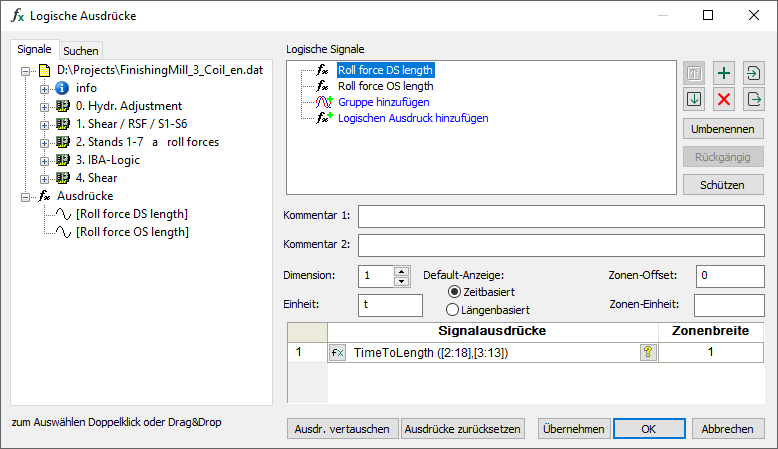Expand the '3. IBA-Logic' tree node
The image size is (778, 449).
pos(45,160)
